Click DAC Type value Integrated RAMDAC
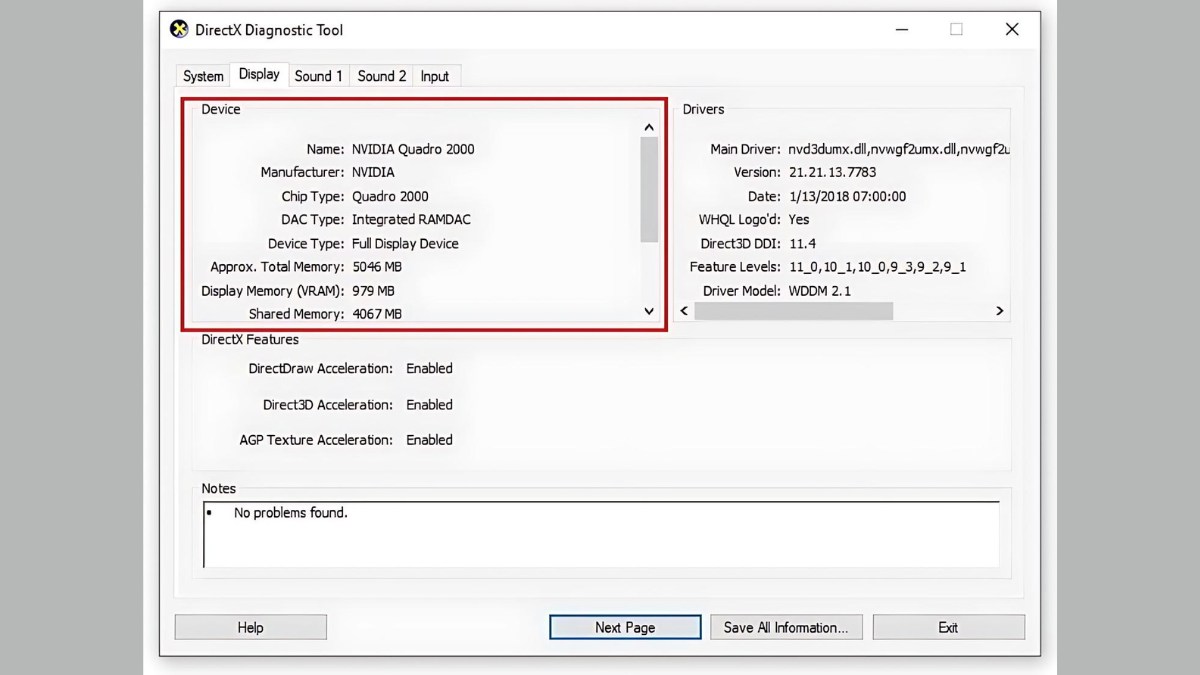 click(x=411, y=219)
